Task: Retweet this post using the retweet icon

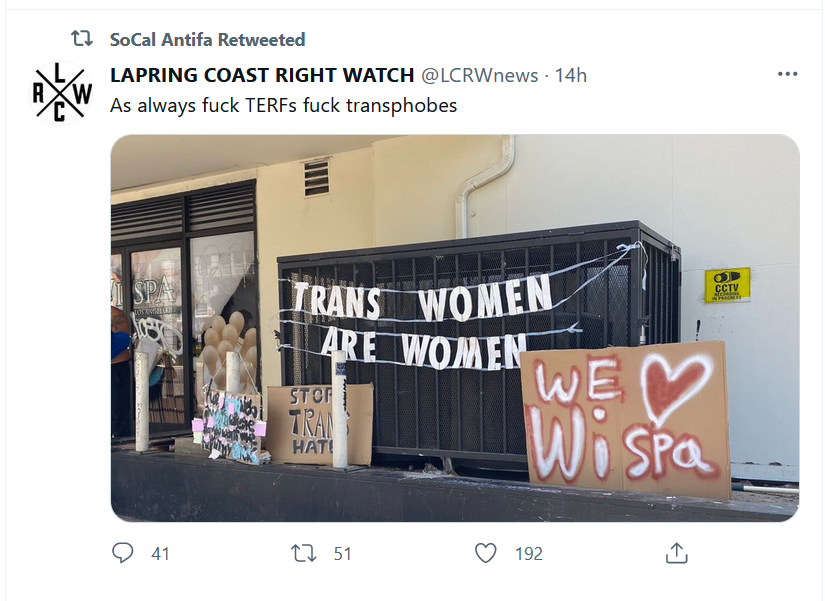Action: point(304,553)
